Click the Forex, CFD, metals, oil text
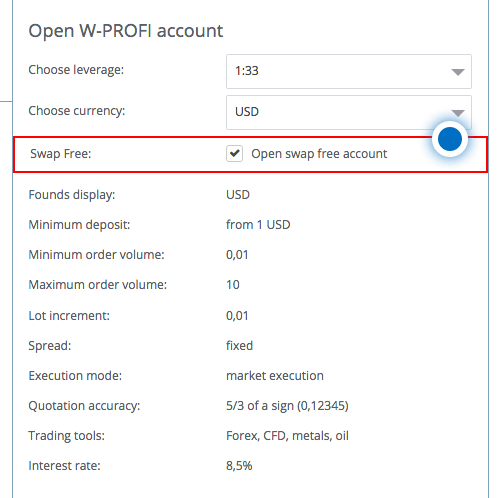 pos(287,436)
